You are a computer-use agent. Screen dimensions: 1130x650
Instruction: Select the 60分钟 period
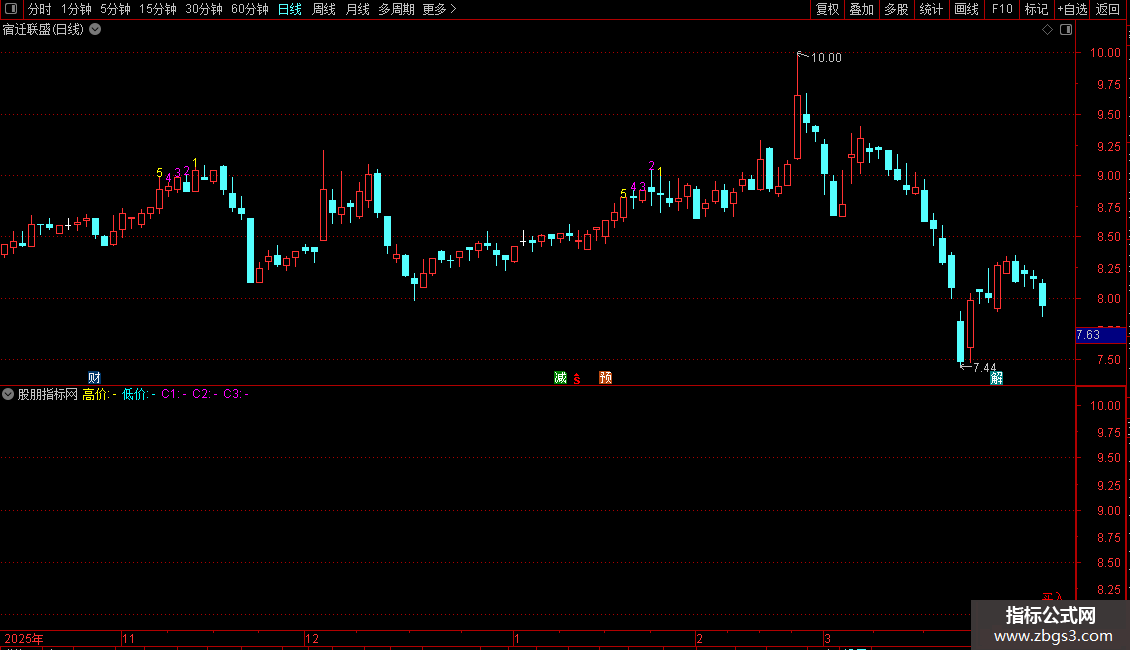pyautogui.click(x=250, y=9)
